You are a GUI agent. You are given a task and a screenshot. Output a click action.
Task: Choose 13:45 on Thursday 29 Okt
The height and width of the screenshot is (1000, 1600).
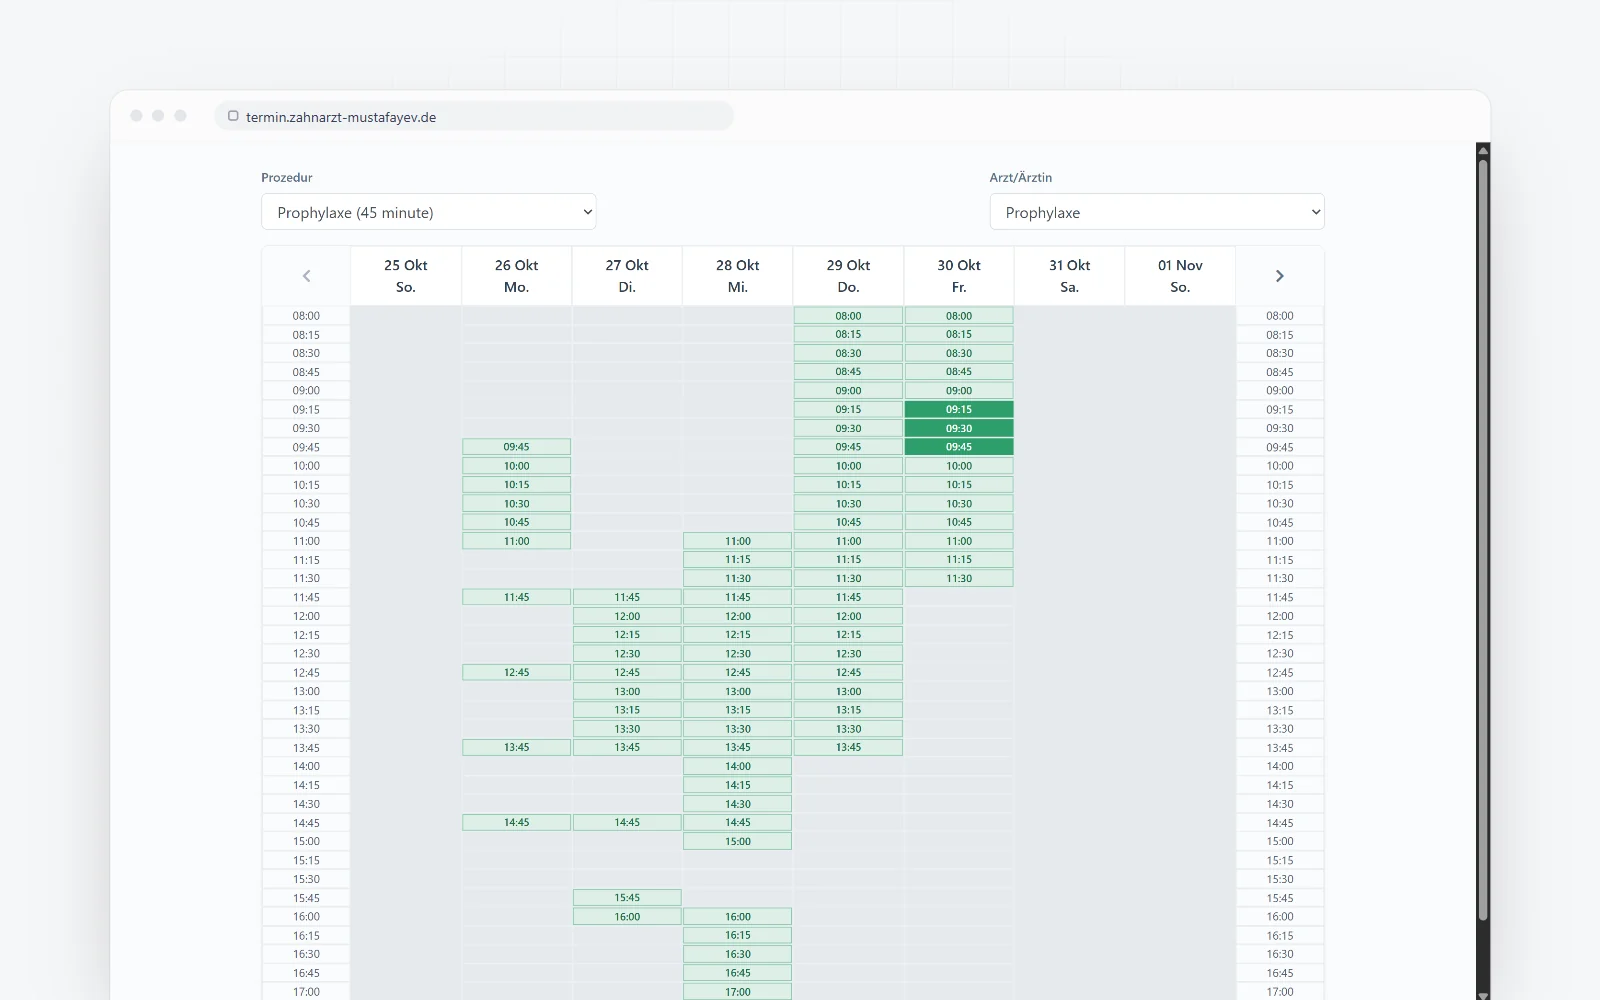point(848,747)
